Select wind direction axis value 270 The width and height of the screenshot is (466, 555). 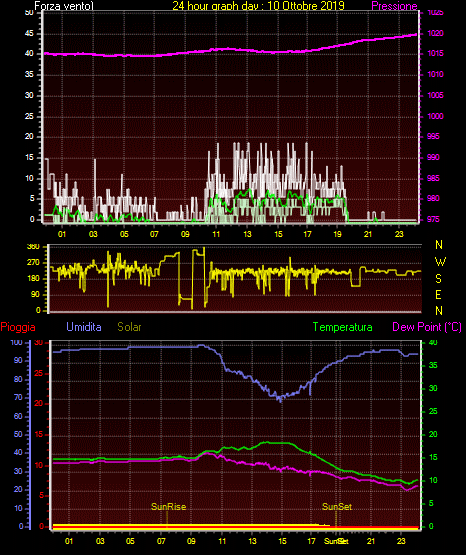tap(33, 263)
